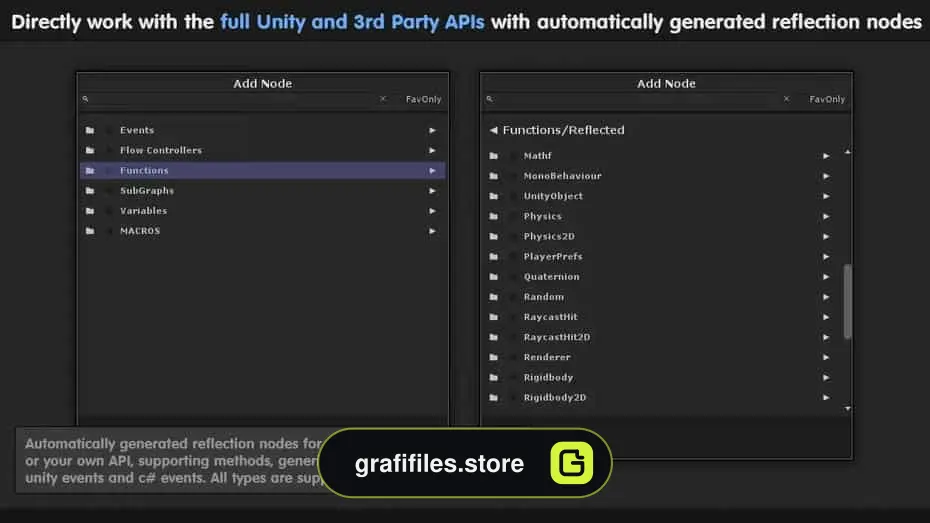Click search magnifier in right Add Node panel
The height and width of the screenshot is (523, 930).
coord(489,99)
